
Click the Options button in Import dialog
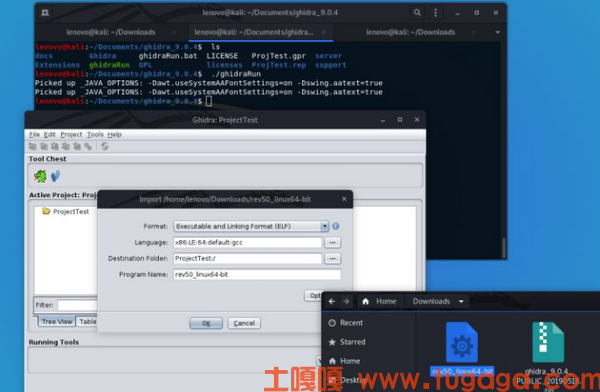[314, 295]
